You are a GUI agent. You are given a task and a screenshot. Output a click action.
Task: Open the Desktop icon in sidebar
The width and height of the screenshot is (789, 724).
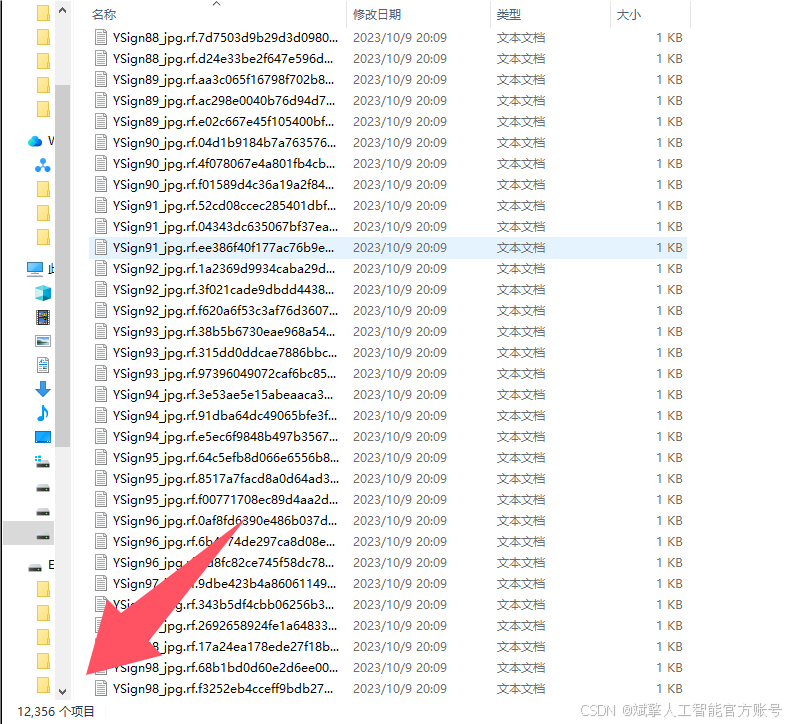(43, 437)
